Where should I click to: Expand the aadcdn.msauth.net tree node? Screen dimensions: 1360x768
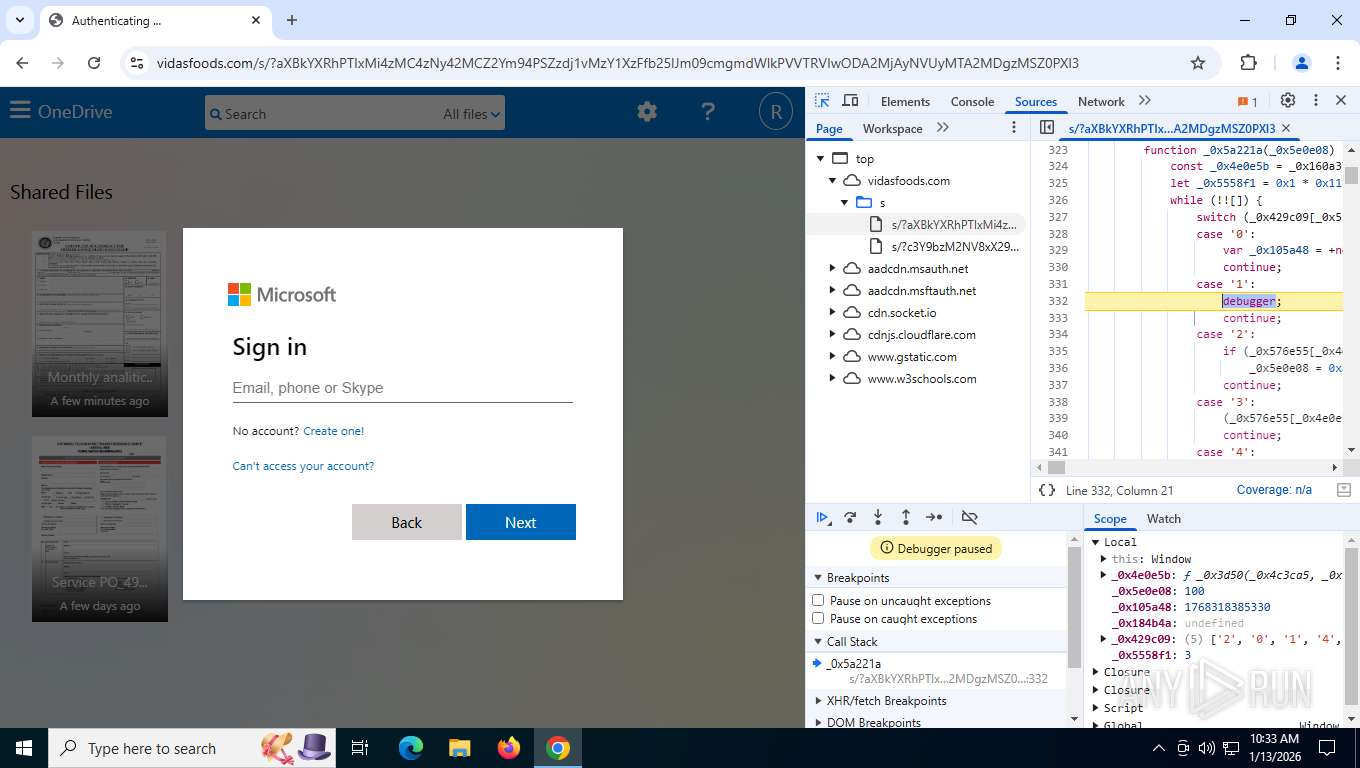click(832, 269)
